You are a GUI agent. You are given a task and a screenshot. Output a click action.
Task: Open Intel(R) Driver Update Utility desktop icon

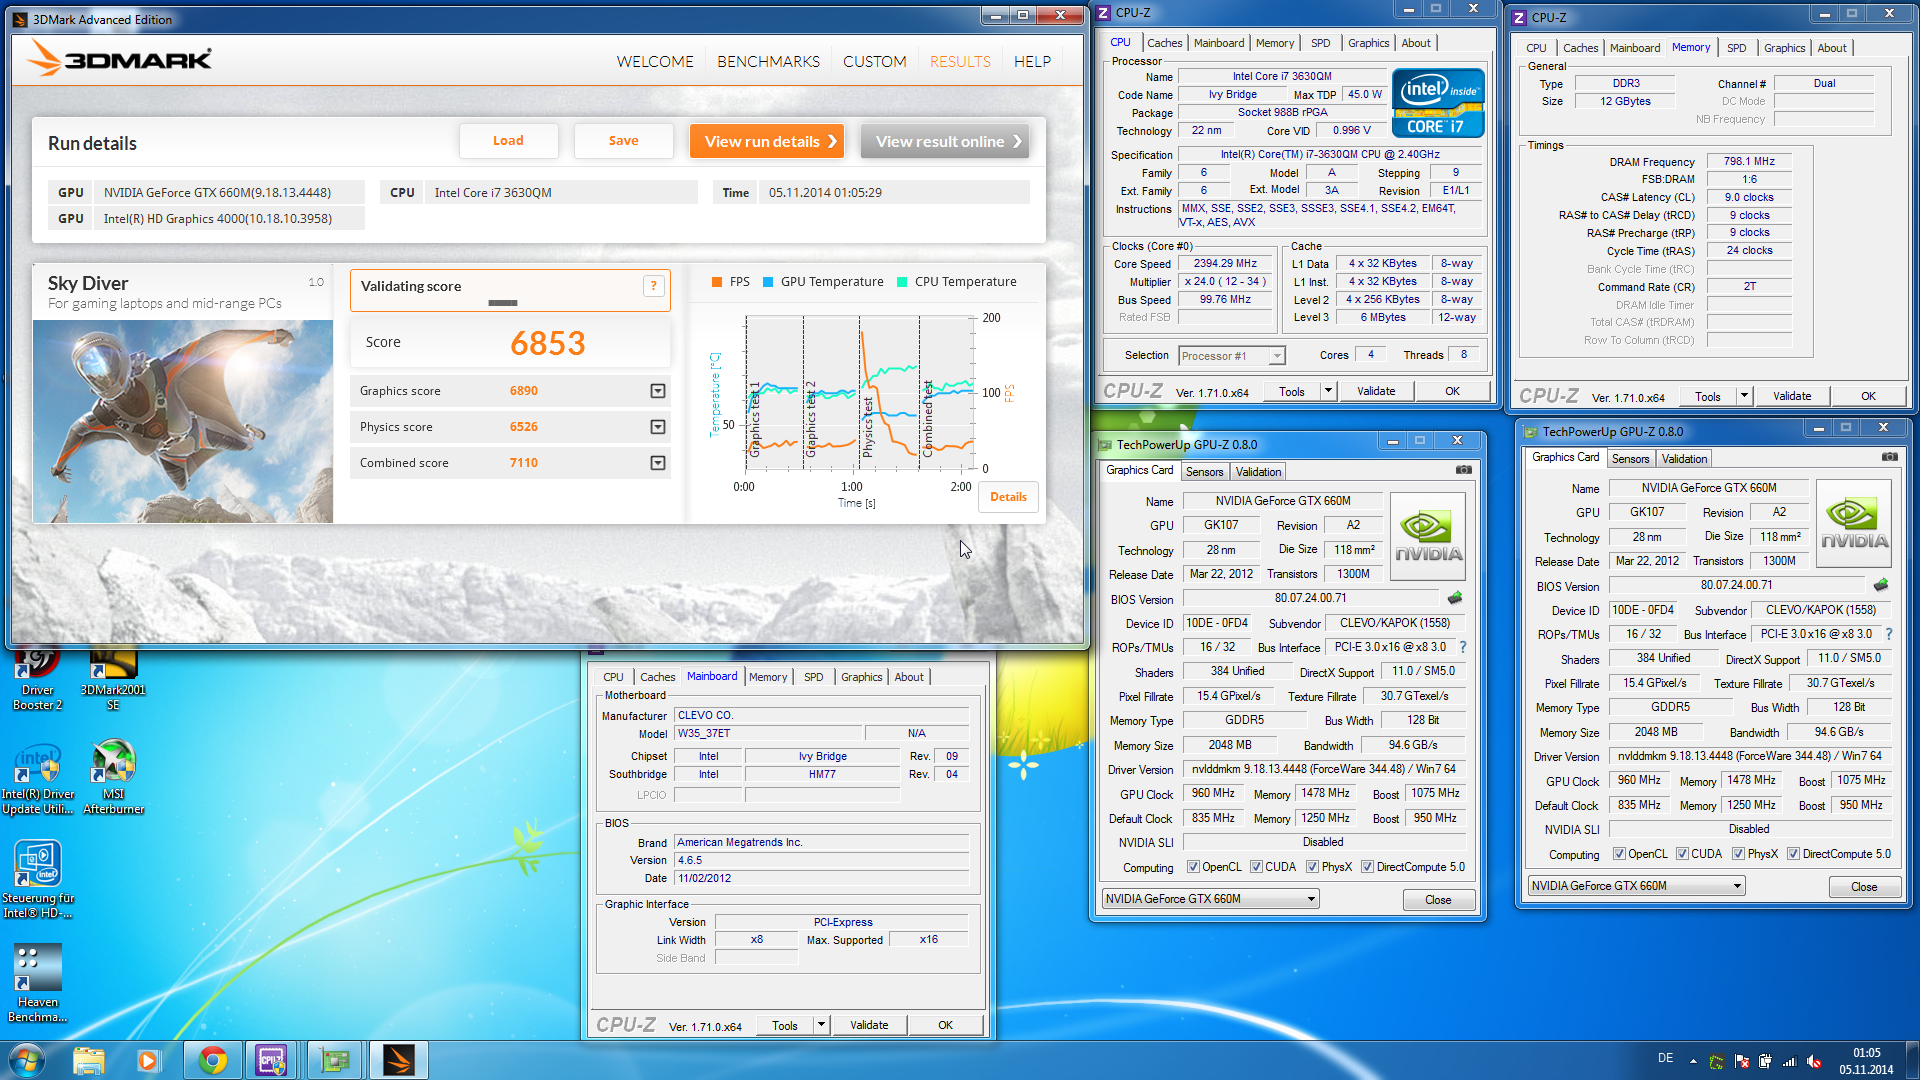pyautogui.click(x=37, y=780)
